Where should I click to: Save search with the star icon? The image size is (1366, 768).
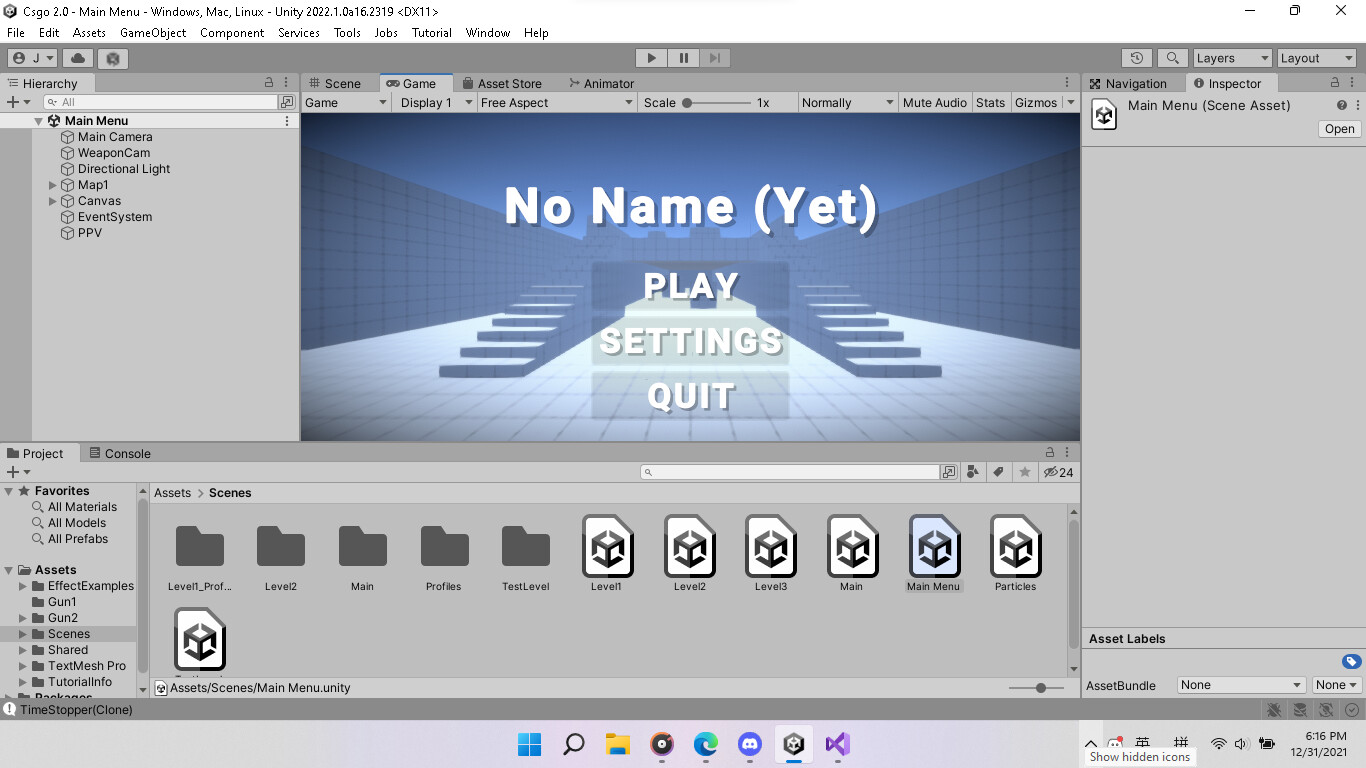[x=1024, y=471]
